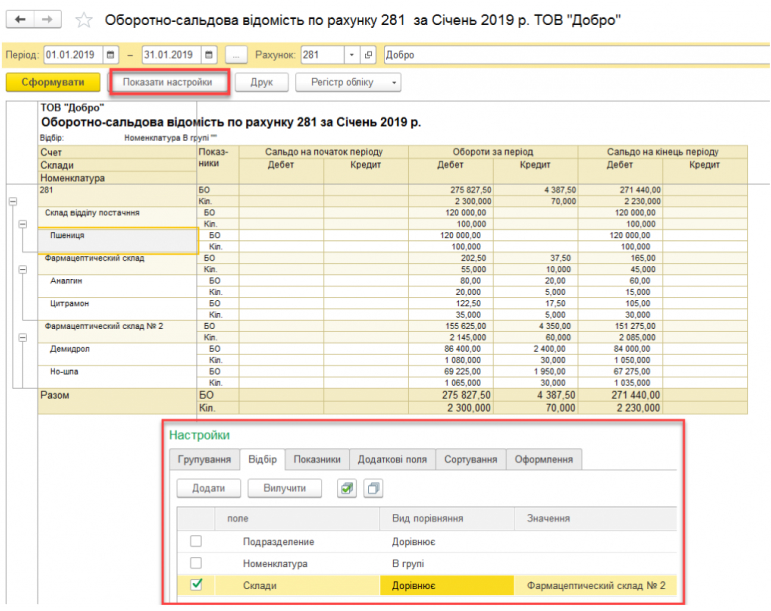Image resolution: width=771 pixels, height=611 pixels.
Task: Switch to the Групування tab
Action: coord(204,459)
